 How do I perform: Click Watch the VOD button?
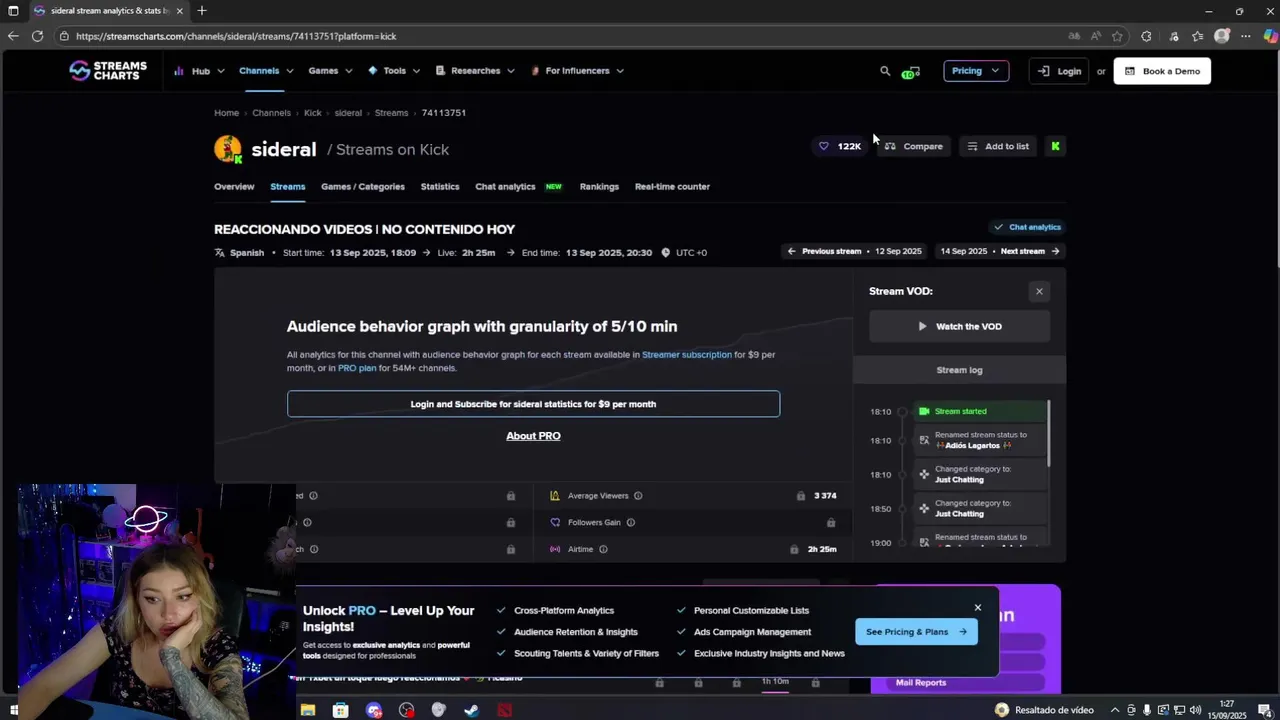[x=959, y=326]
